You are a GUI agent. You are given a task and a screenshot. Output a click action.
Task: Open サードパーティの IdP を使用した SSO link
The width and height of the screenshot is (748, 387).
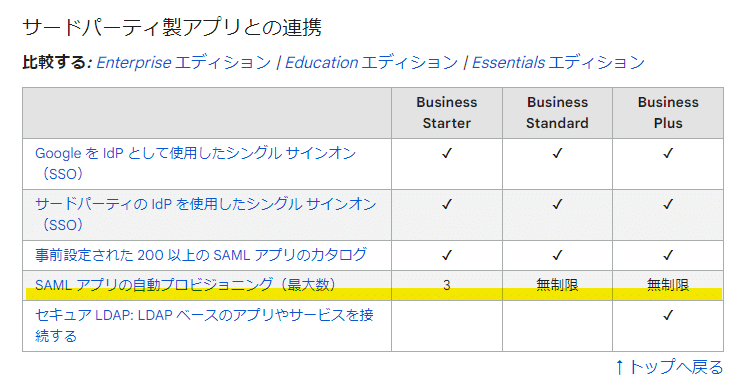click(x=206, y=214)
